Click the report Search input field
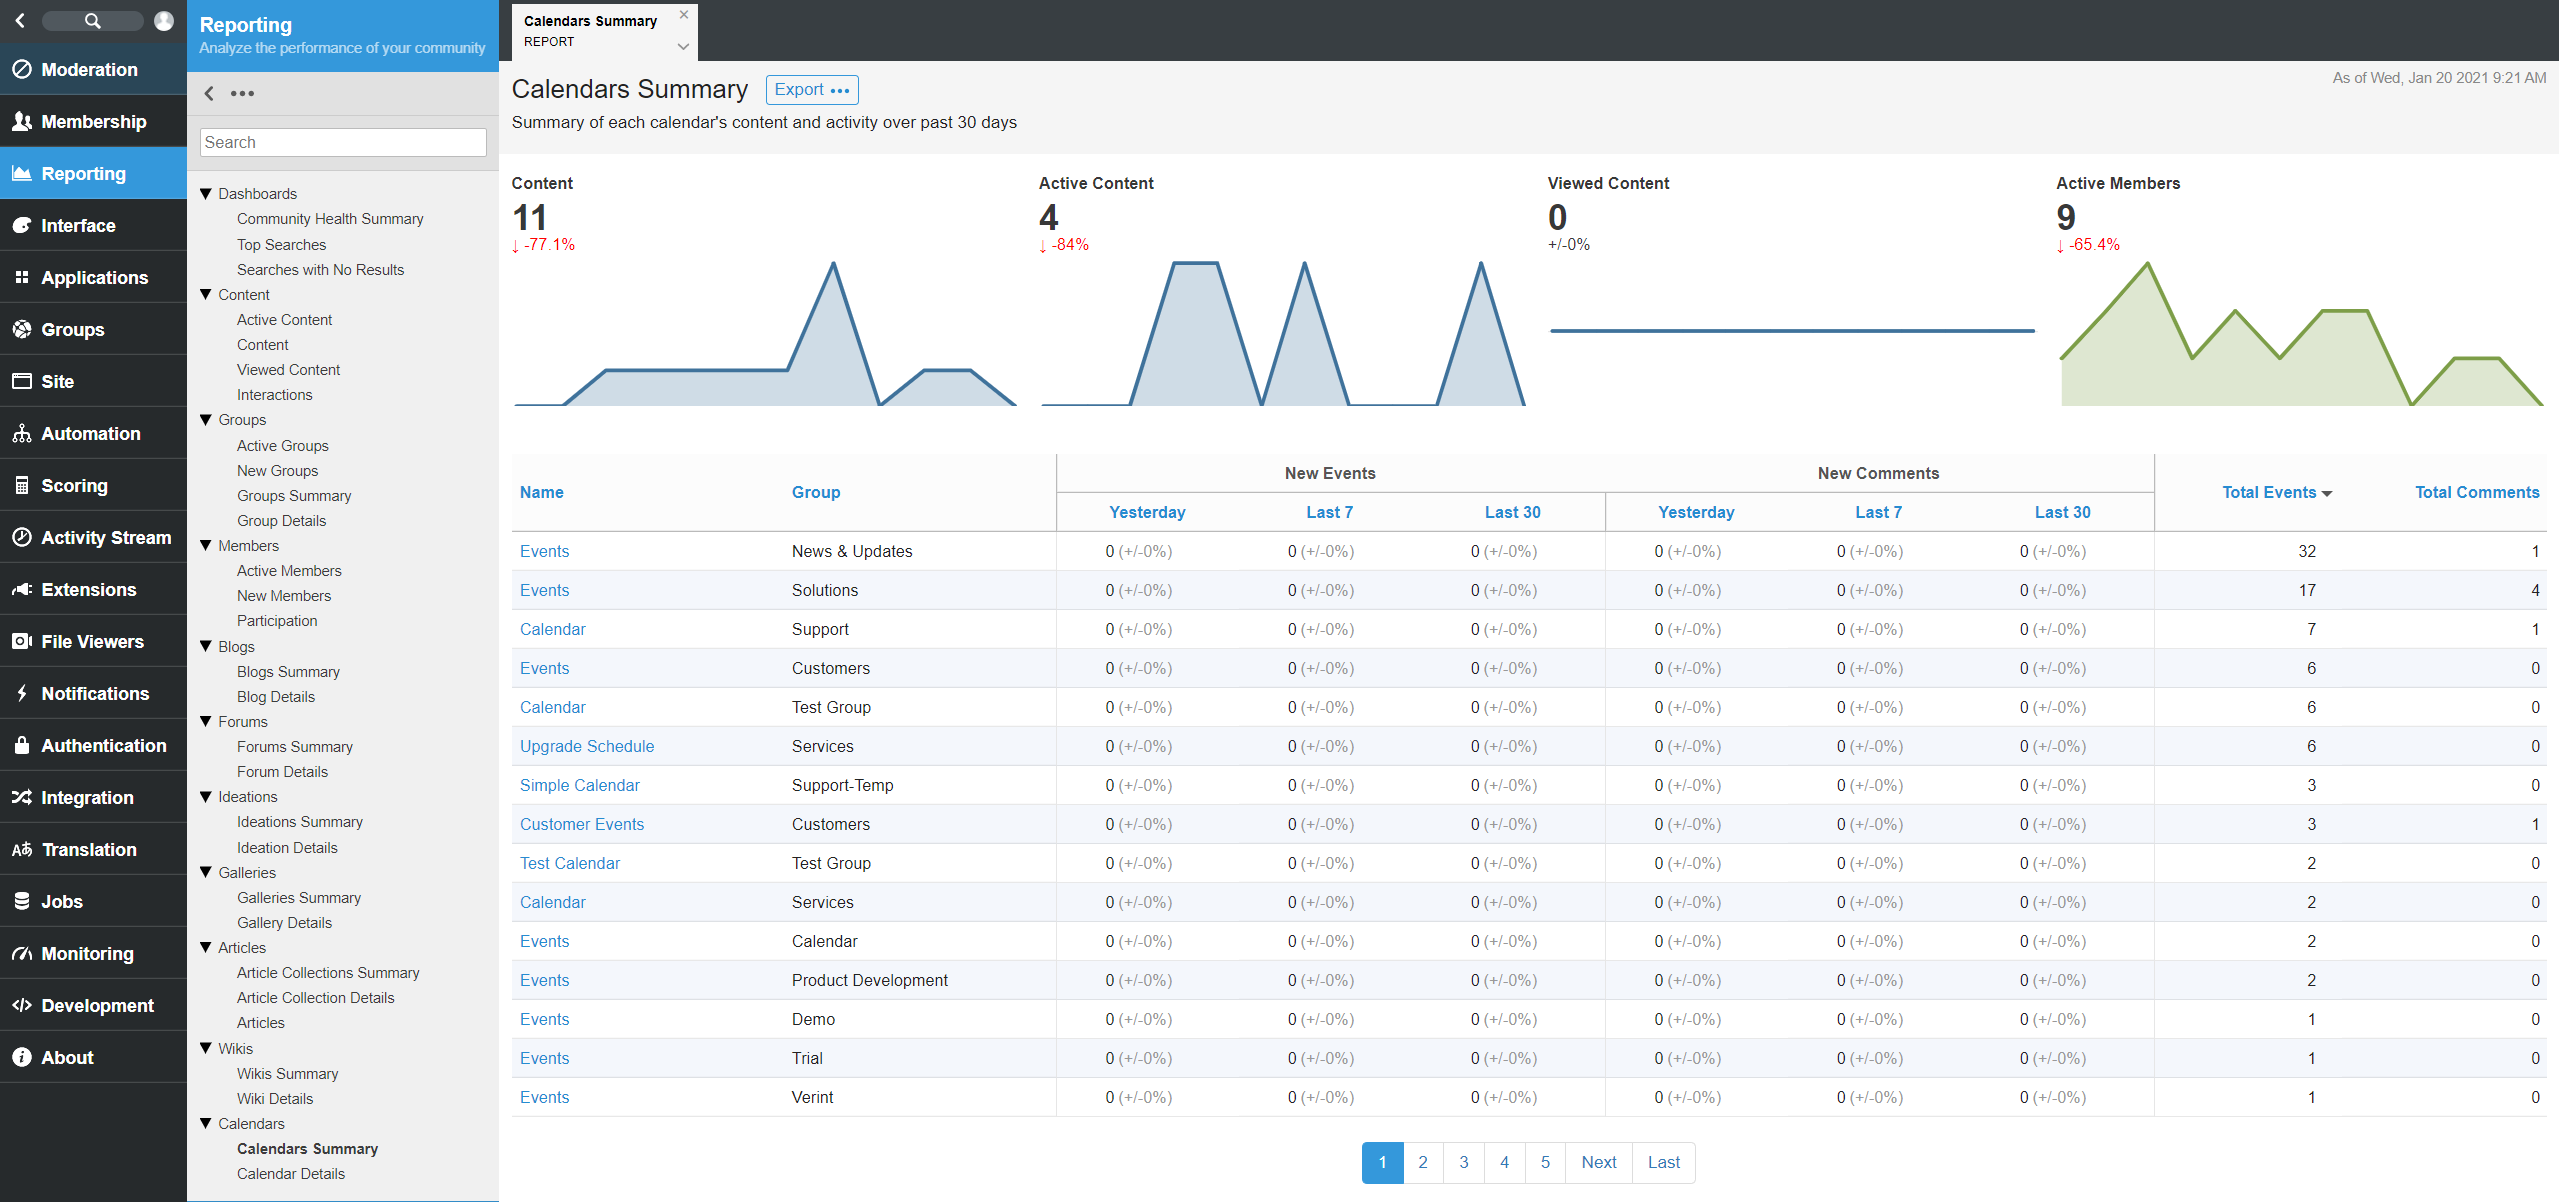This screenshot has width=2559, height=1202. click(343, 142)
